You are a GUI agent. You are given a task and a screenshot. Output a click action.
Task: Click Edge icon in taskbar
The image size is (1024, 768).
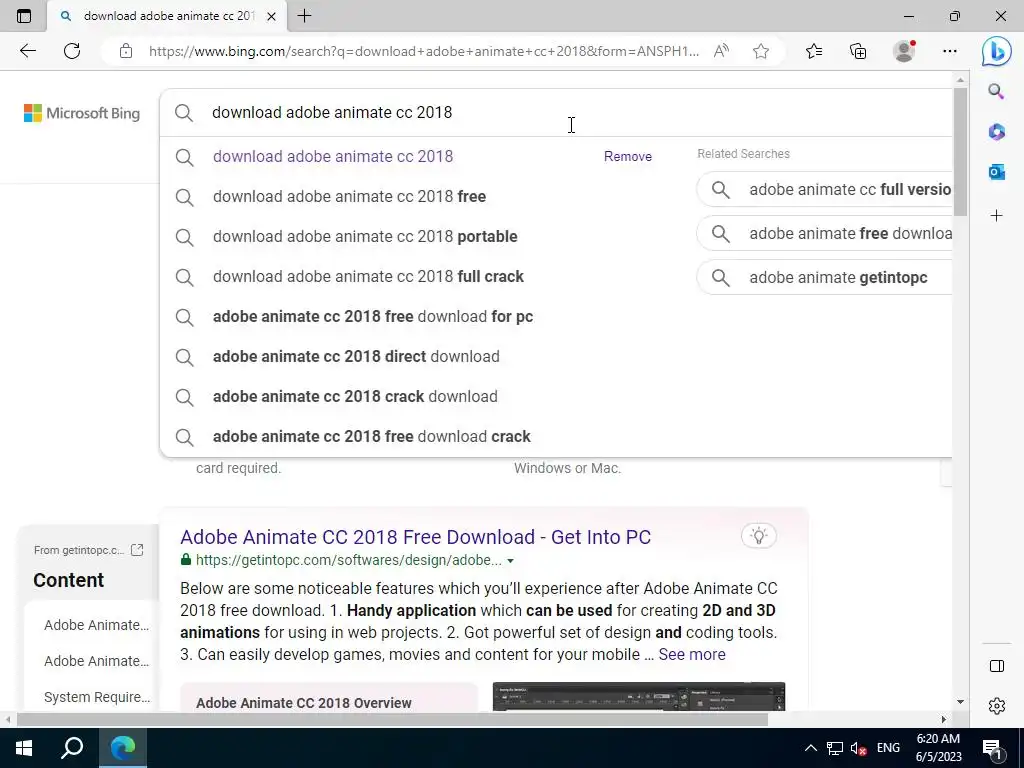coord(123,748)
